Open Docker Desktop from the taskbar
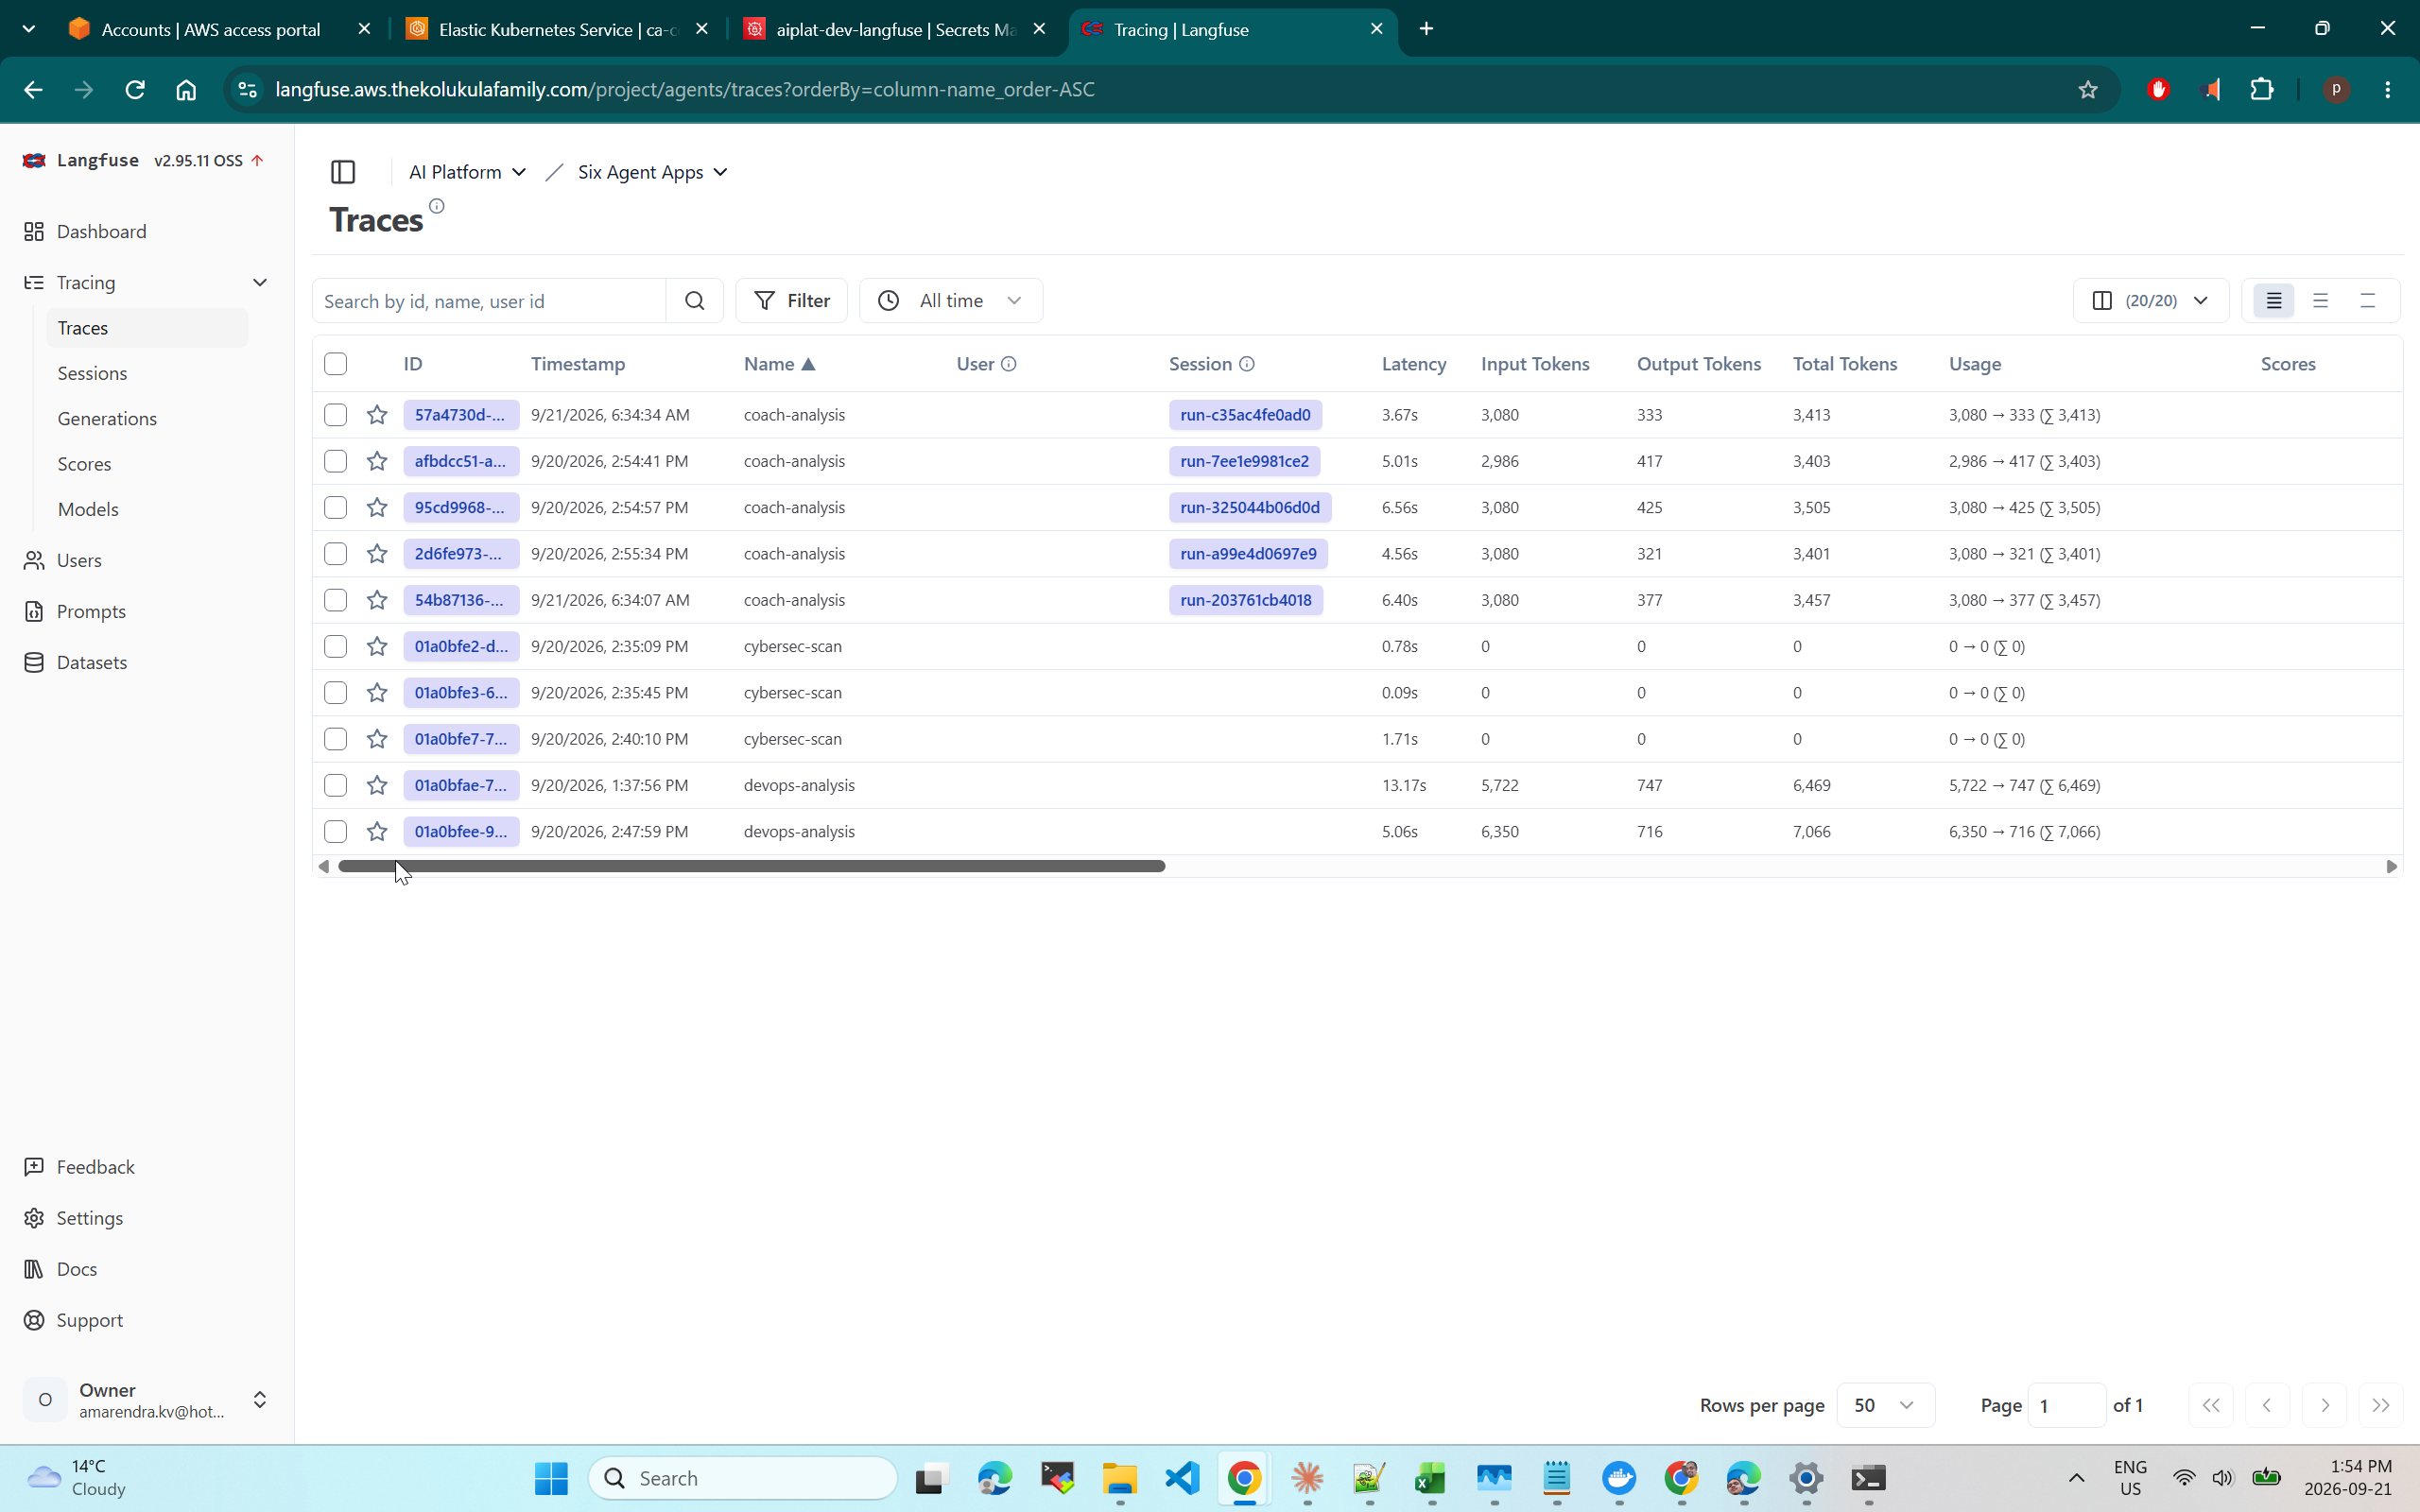The width and height of the screenshot is (2420, 1512). (x=1619, y=1478)
